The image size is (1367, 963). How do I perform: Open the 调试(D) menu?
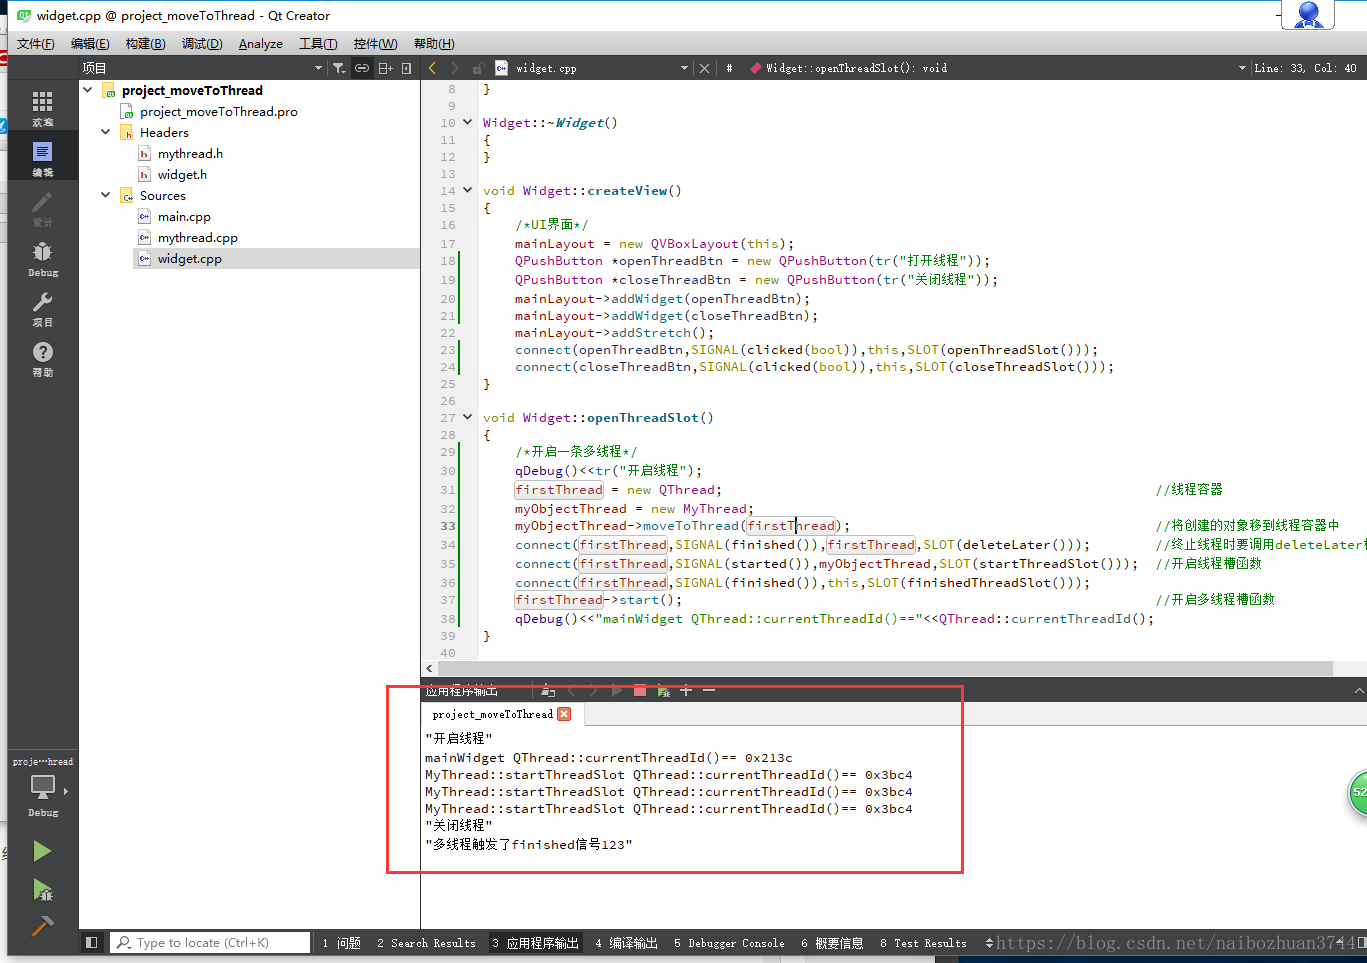tap(202, 44)
